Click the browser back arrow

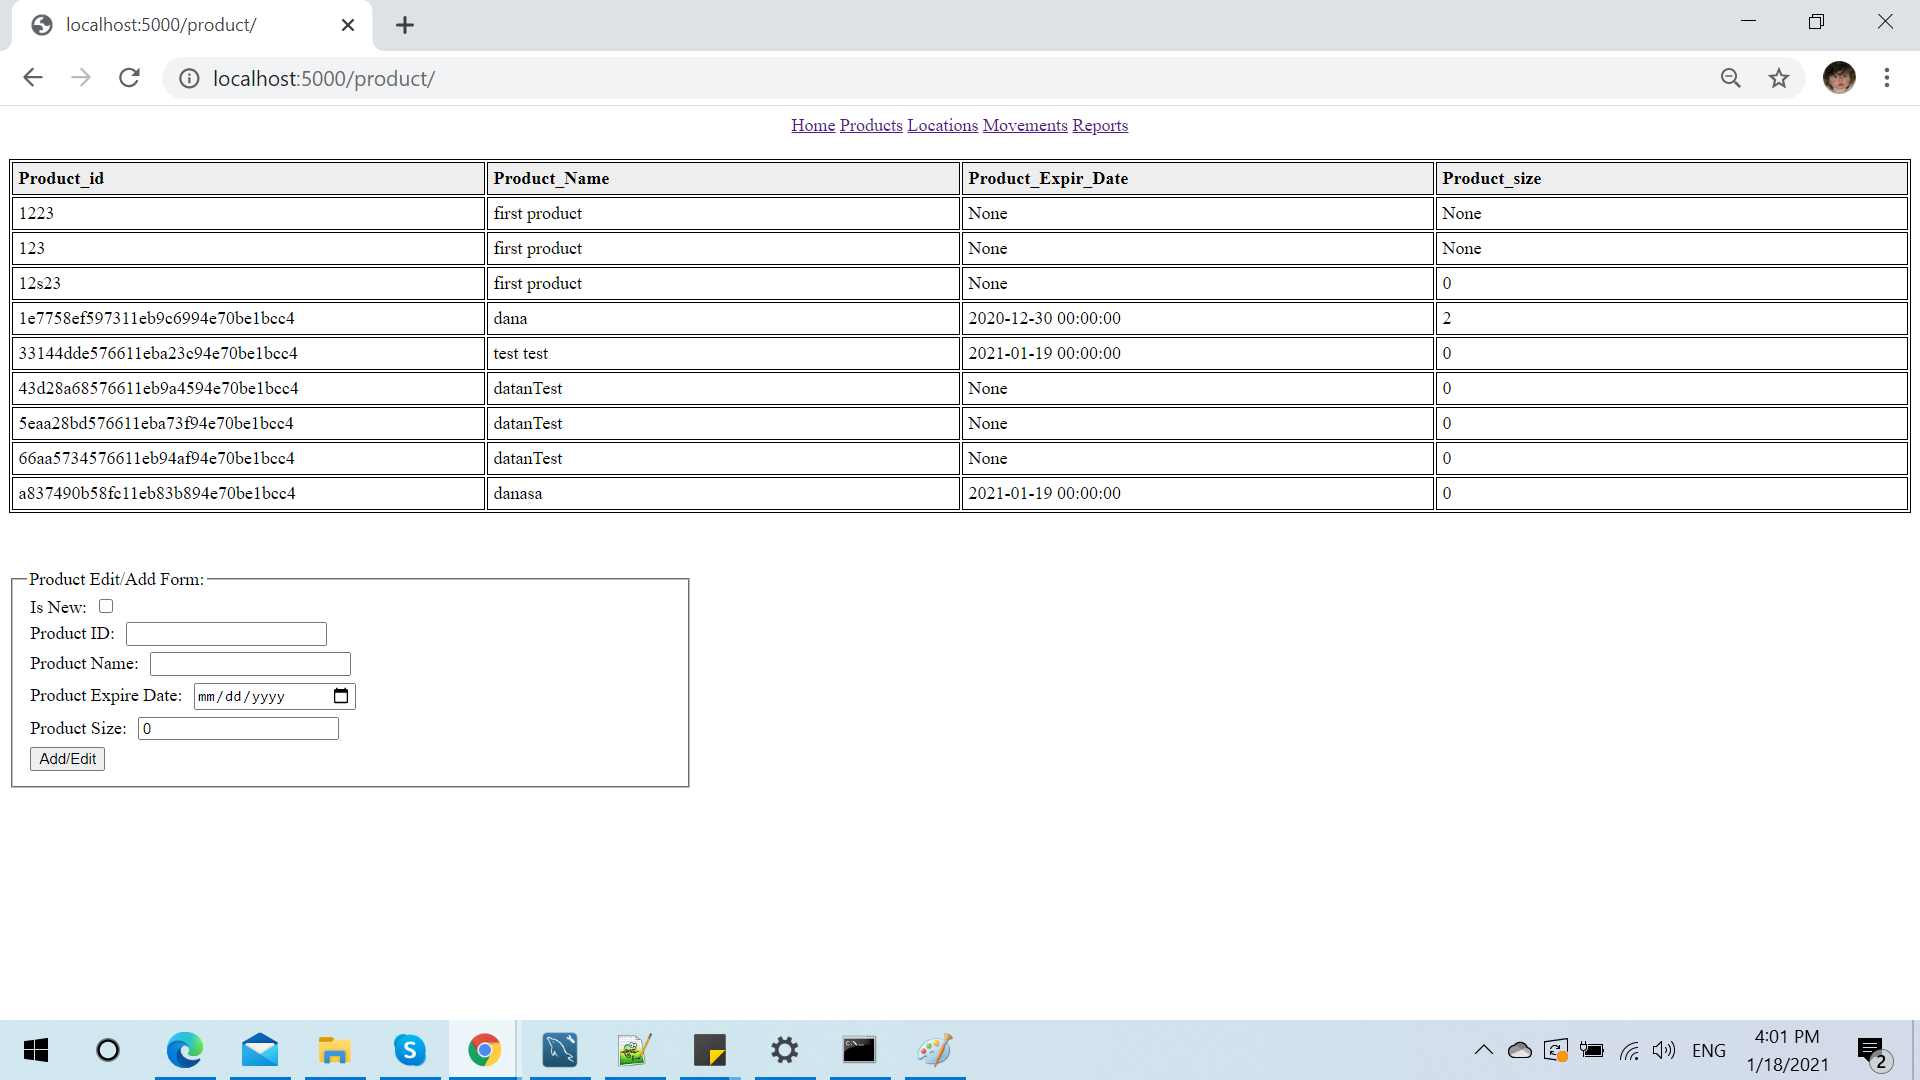tap(33, 78)
